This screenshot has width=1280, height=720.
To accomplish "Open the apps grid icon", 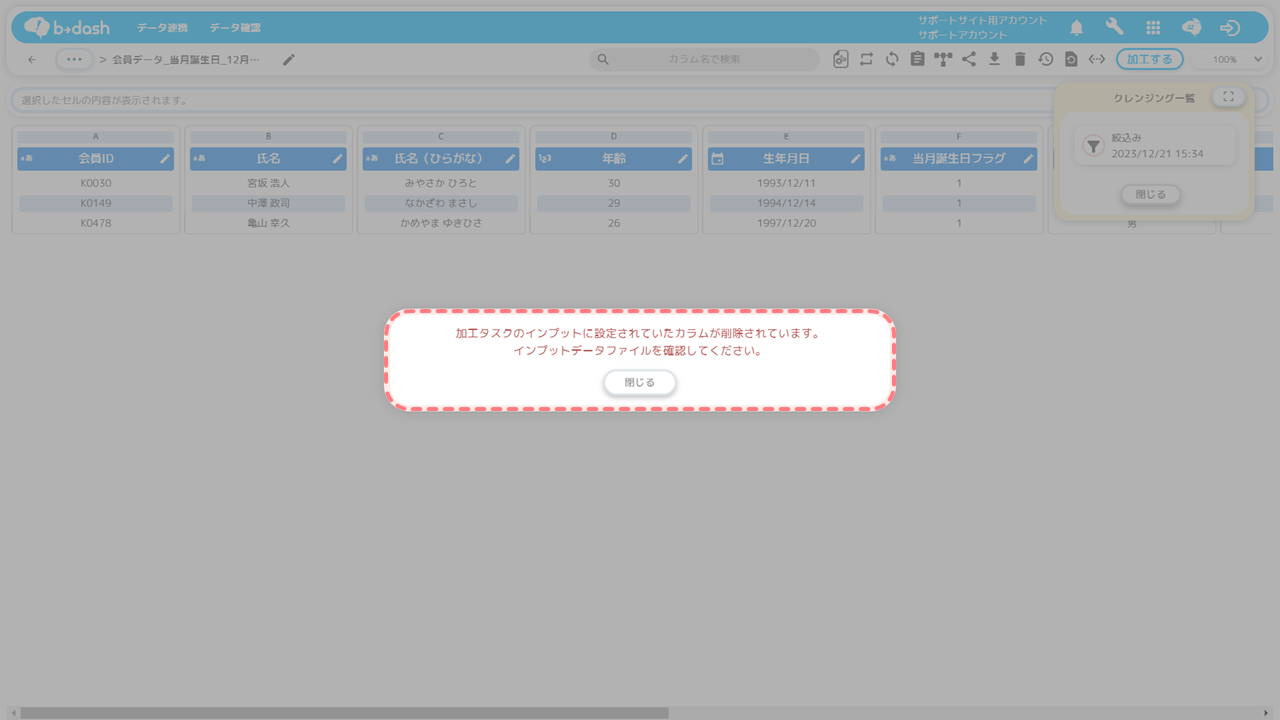I will point(1153,28).
